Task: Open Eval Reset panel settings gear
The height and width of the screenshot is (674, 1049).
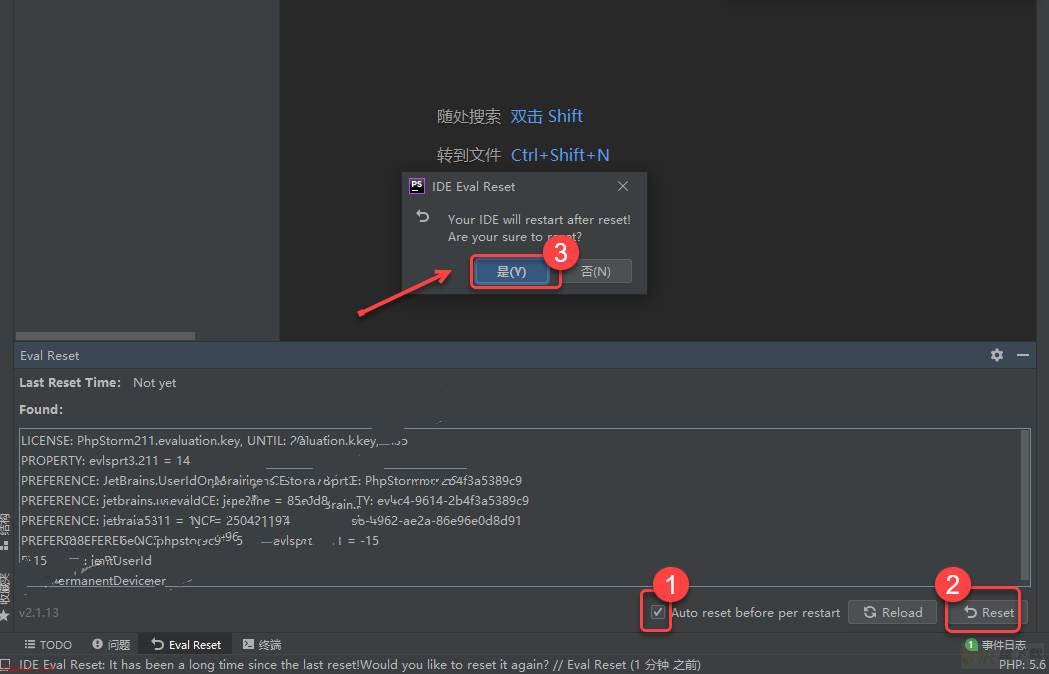Action: pos(997,355)
